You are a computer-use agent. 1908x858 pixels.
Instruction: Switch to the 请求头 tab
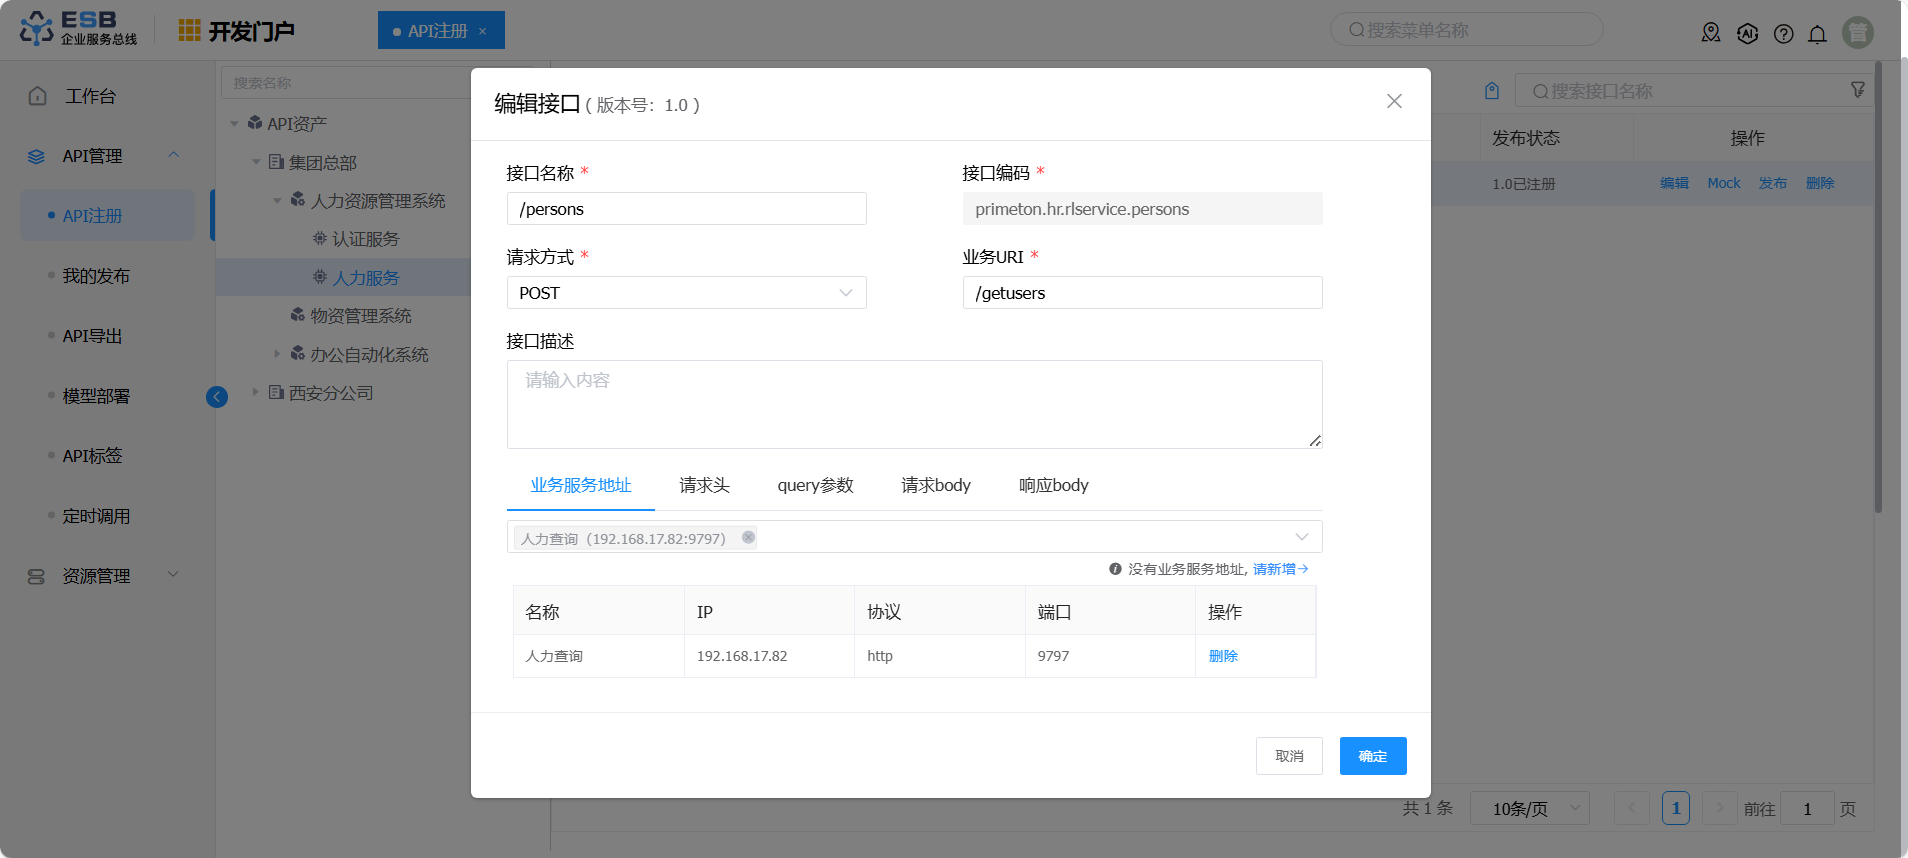[x=704, y=485]
